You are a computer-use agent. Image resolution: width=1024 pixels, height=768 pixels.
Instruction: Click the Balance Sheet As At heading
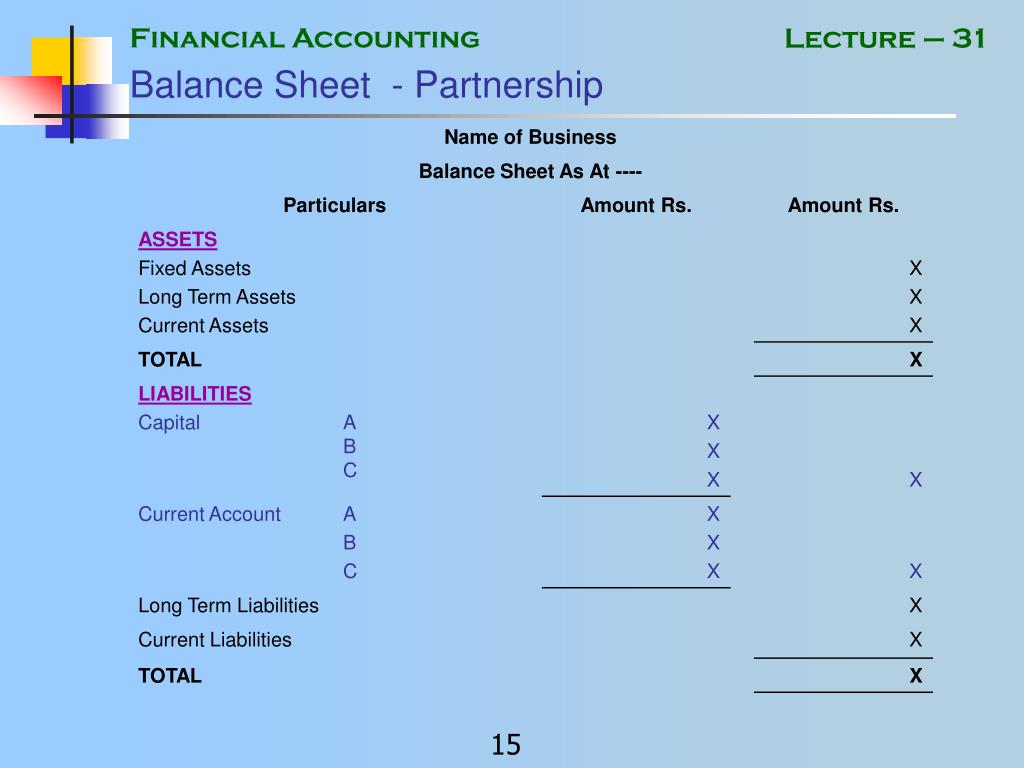click(530, 171)
